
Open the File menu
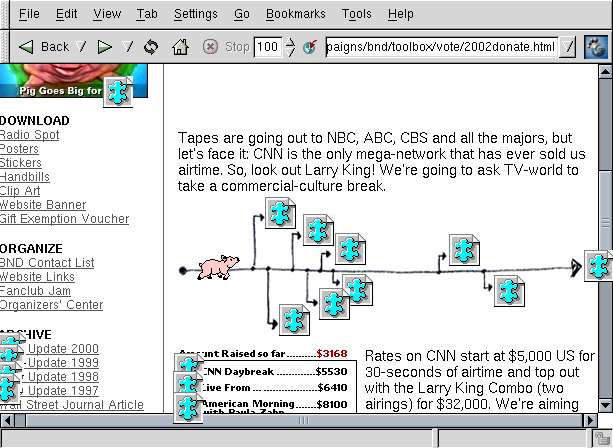(29, 14)
